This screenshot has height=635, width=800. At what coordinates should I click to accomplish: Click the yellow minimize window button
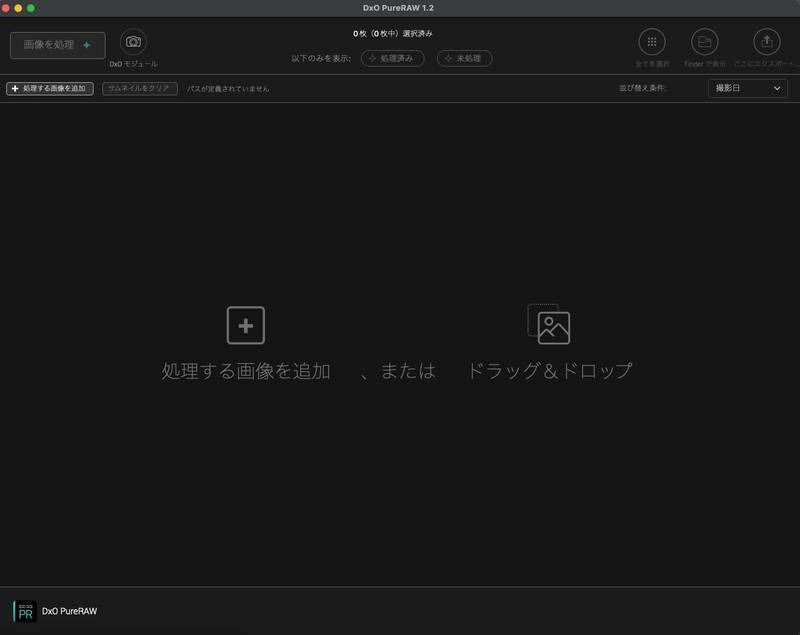tap(18, 8)
